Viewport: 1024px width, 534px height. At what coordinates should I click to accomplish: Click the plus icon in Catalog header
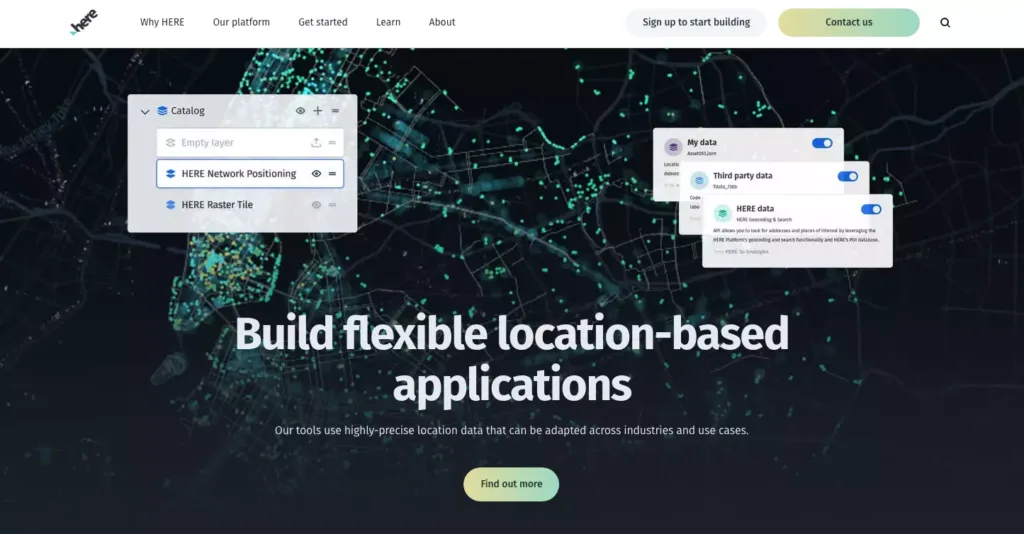tap(318, 111)
